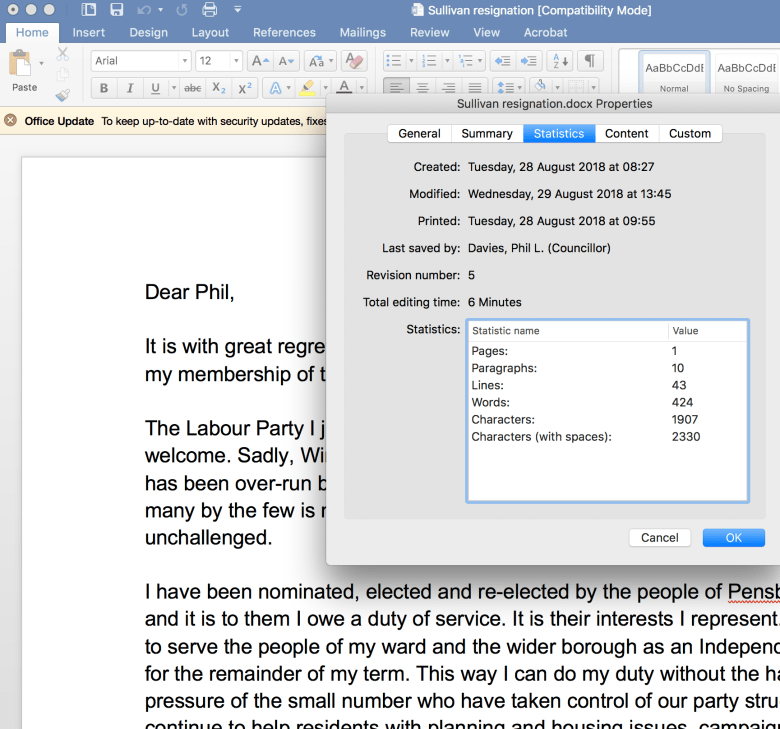Image resolution: width=780 pixels, height=729 pixels.
Task: Click the Undo arrow icon
Action: click(x=144, y=9)
